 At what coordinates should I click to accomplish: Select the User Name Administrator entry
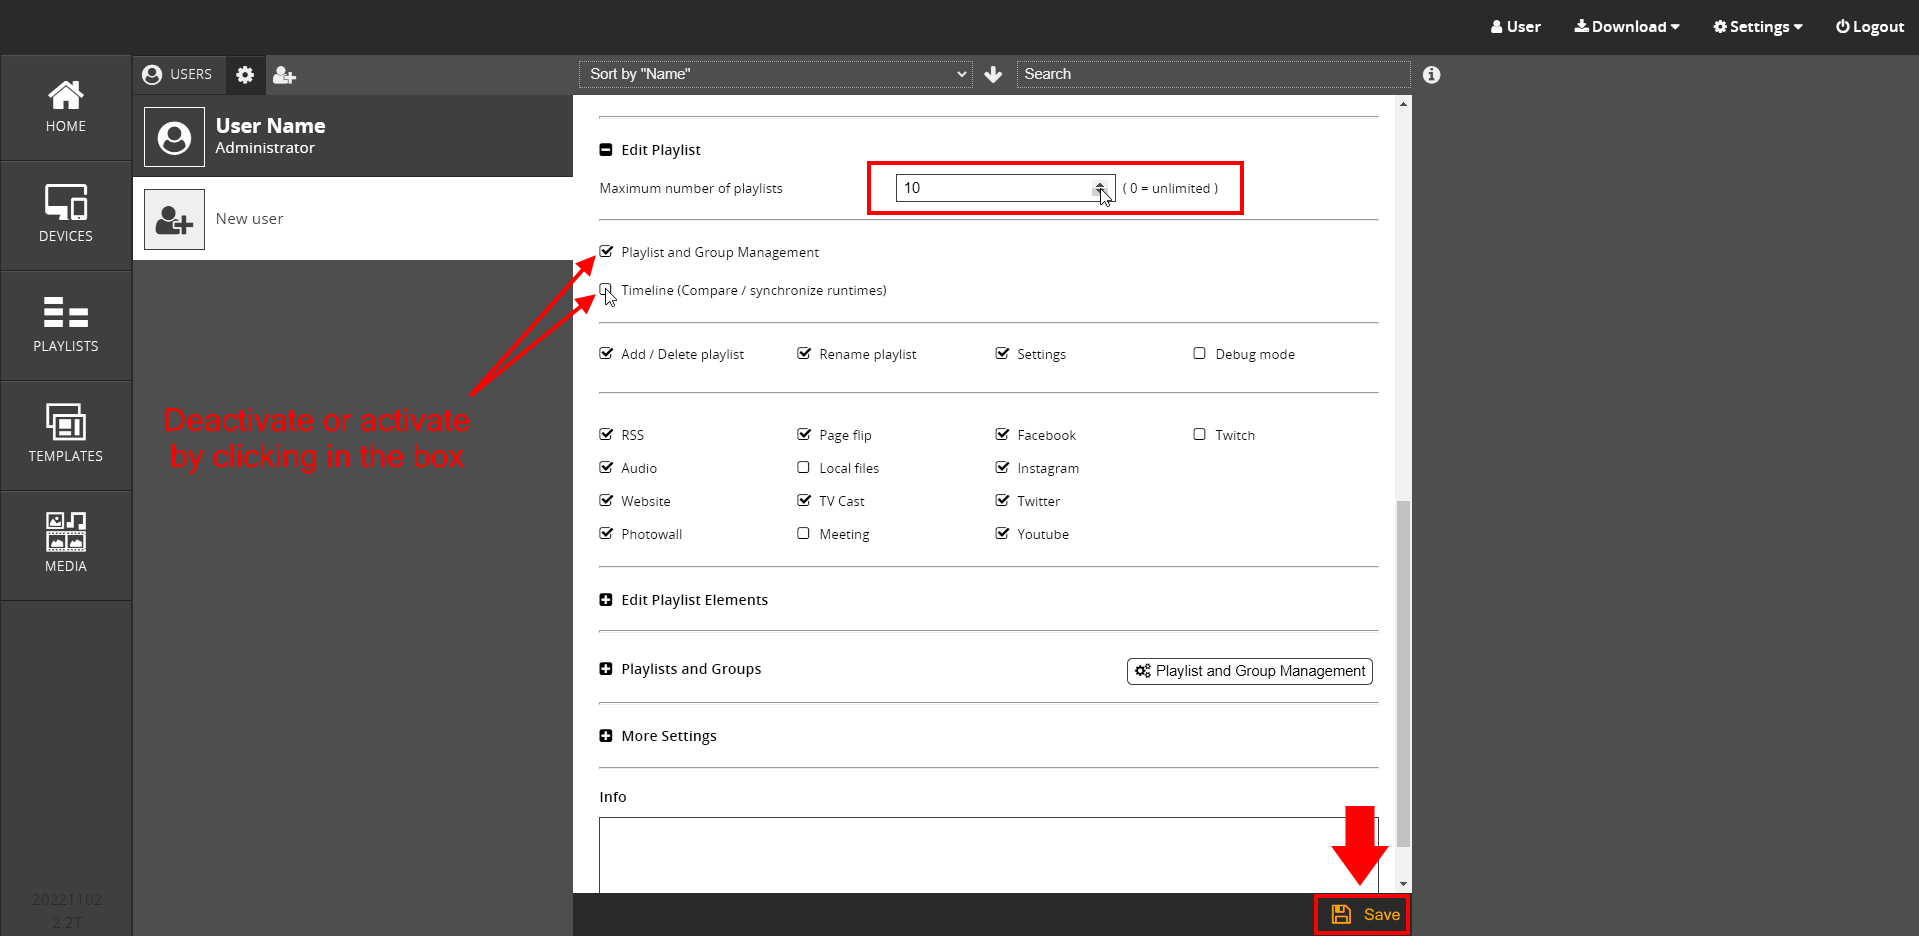pyautogui.click(x=353, y=137)
